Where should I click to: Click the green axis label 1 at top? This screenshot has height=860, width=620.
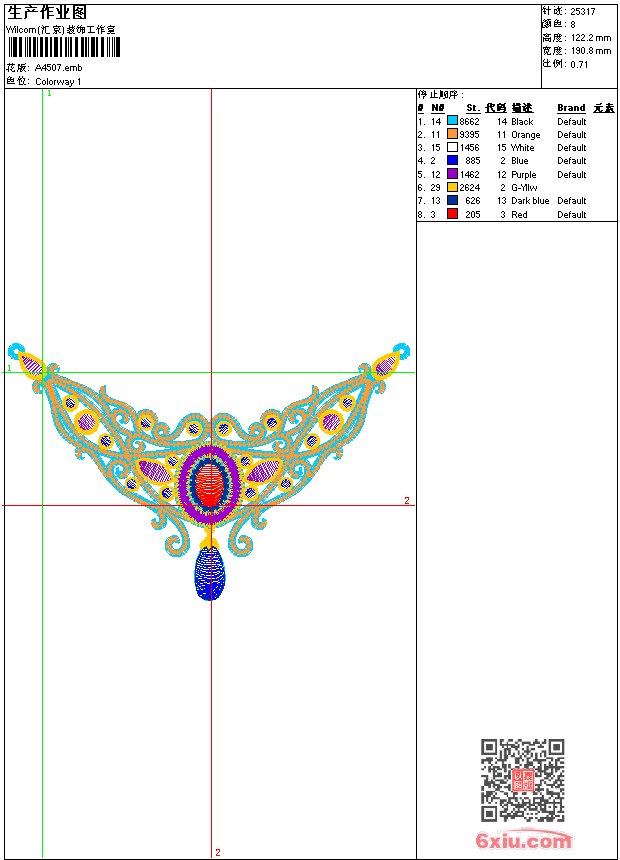(x=49, y=94)
